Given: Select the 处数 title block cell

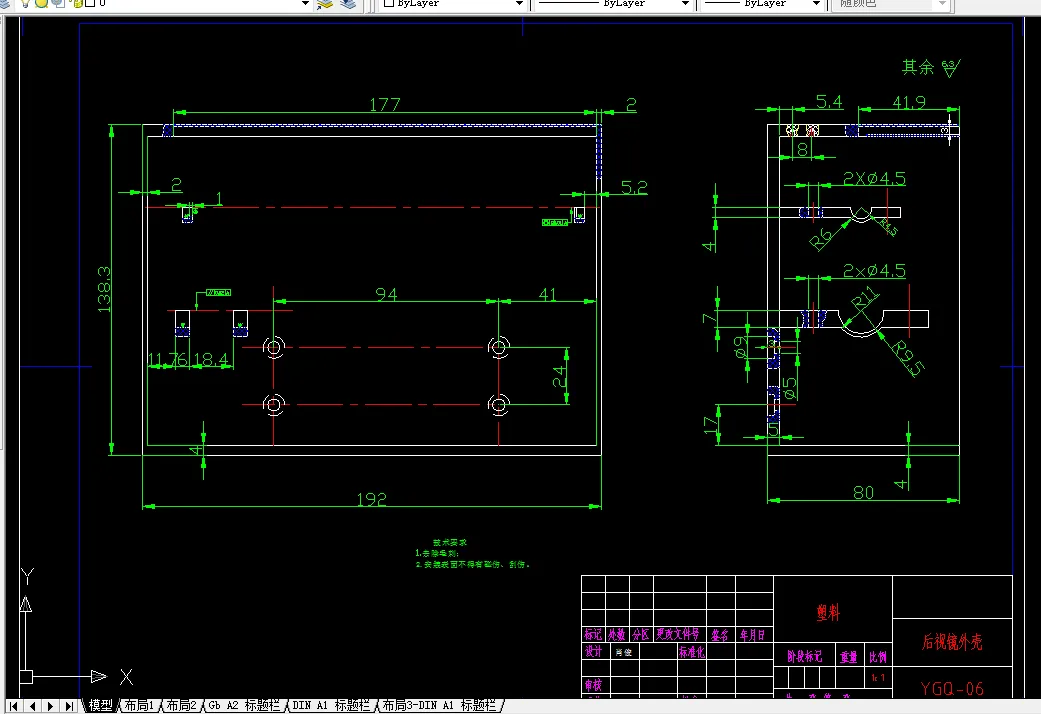Looking at the screenshot, I should pos(617,634).
